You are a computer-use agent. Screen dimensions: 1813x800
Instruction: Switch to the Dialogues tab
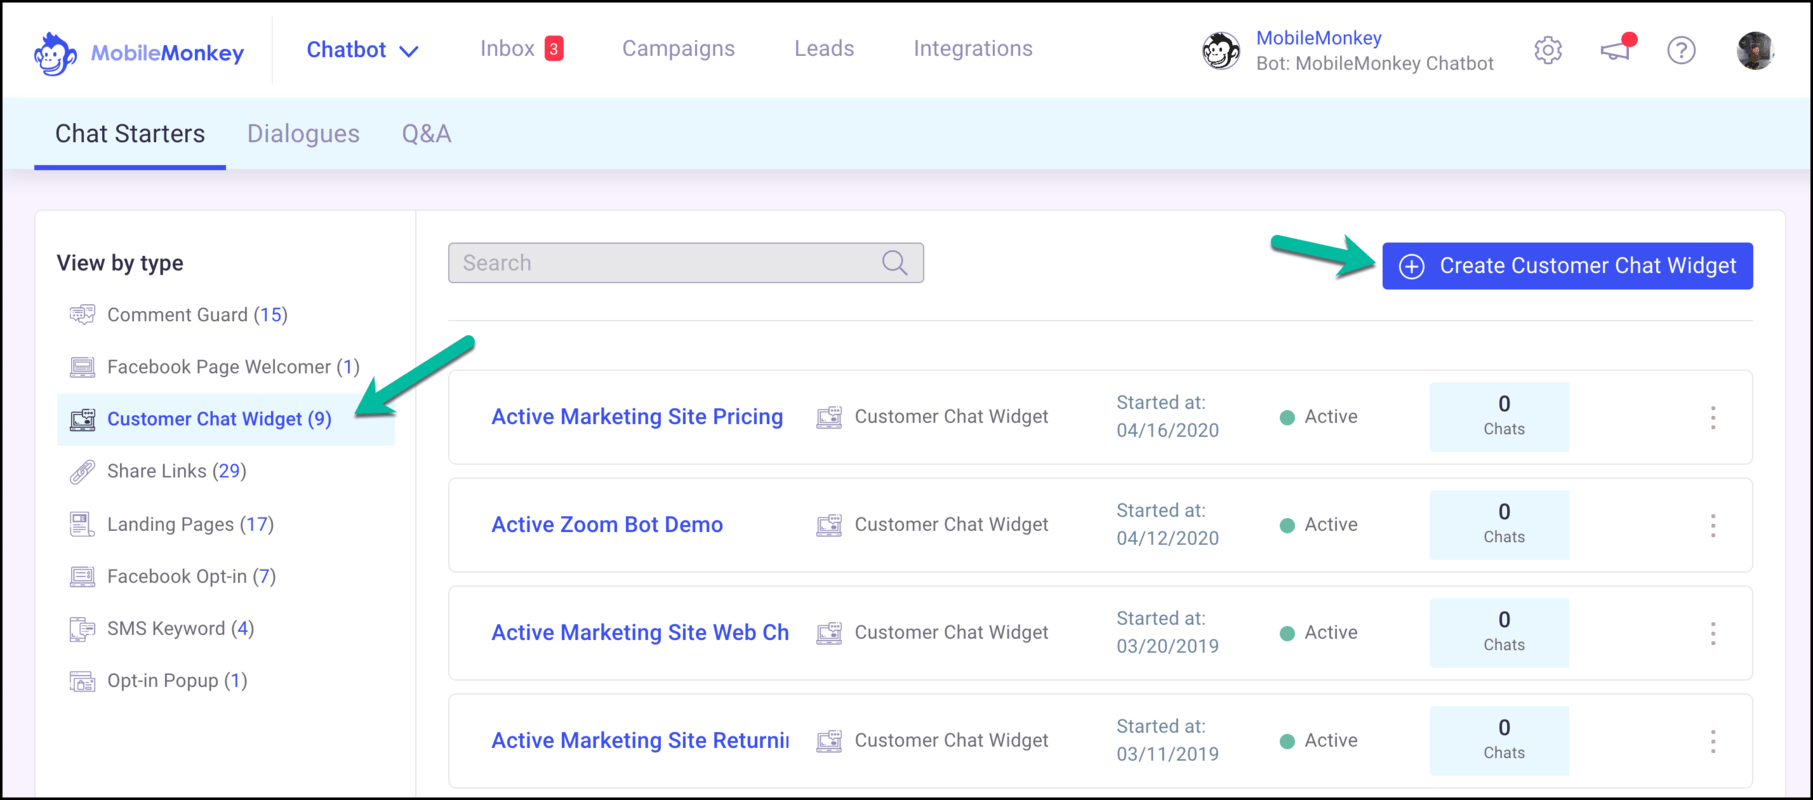[303, 134]
